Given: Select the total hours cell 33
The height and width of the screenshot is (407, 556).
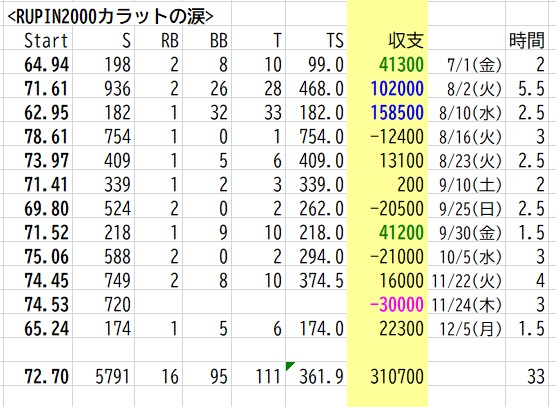Looking at the screenshot, I should click(x=536, y=377).
